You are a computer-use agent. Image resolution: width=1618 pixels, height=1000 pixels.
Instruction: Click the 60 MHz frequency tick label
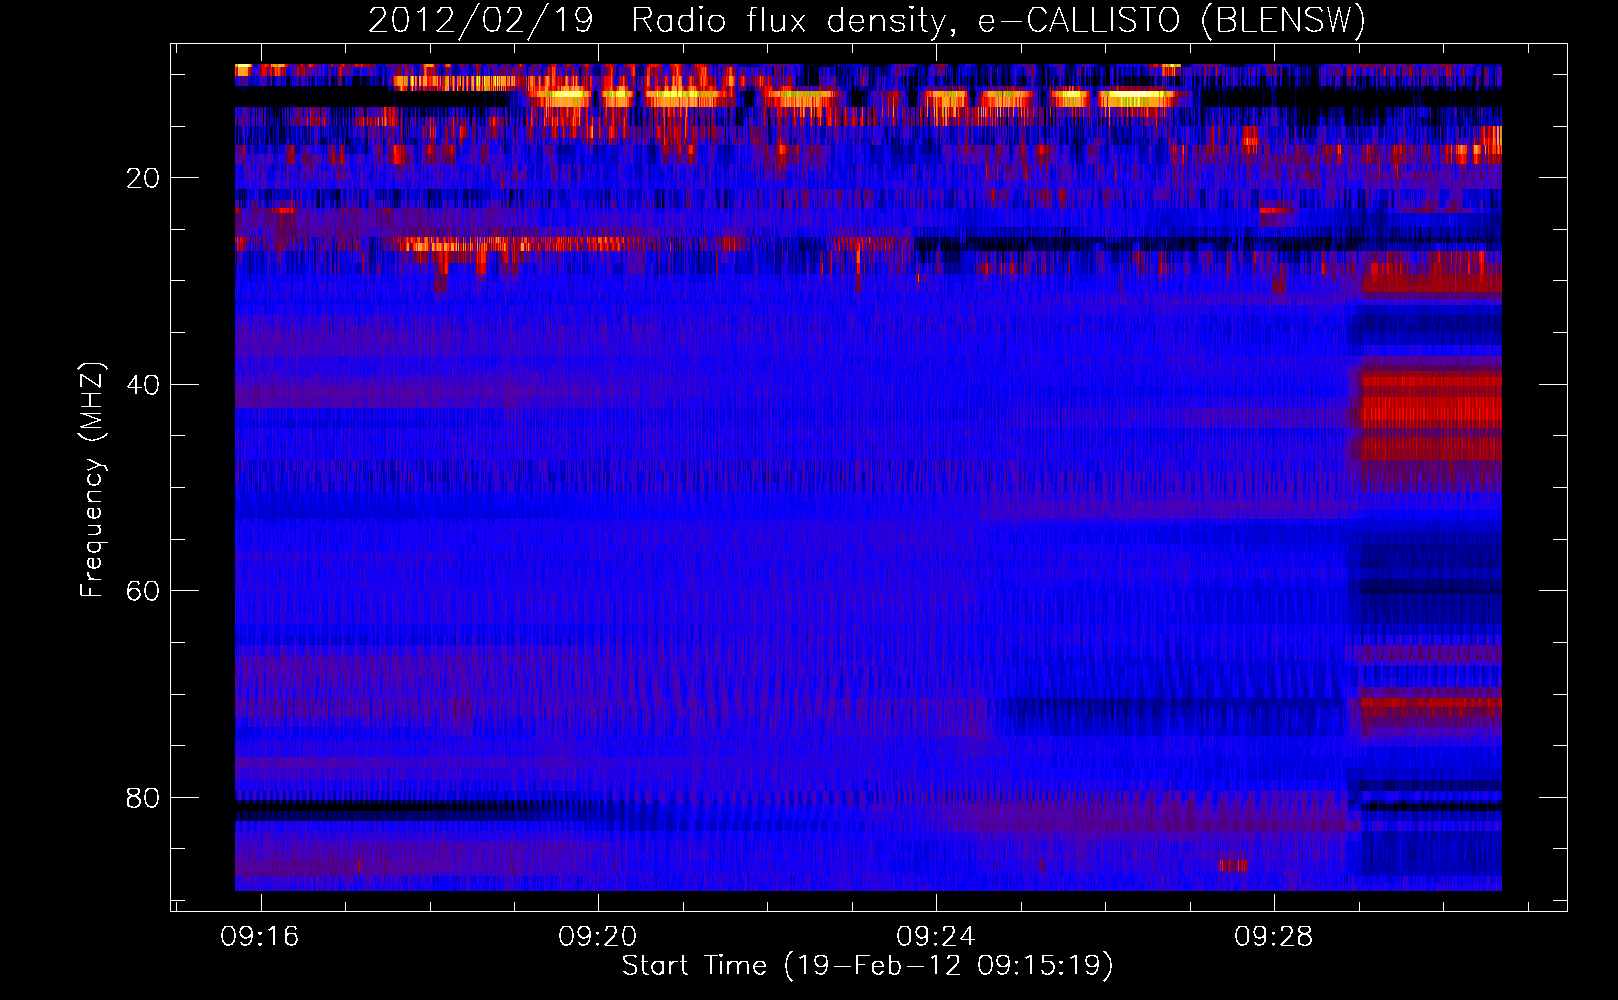click(143, 591)
